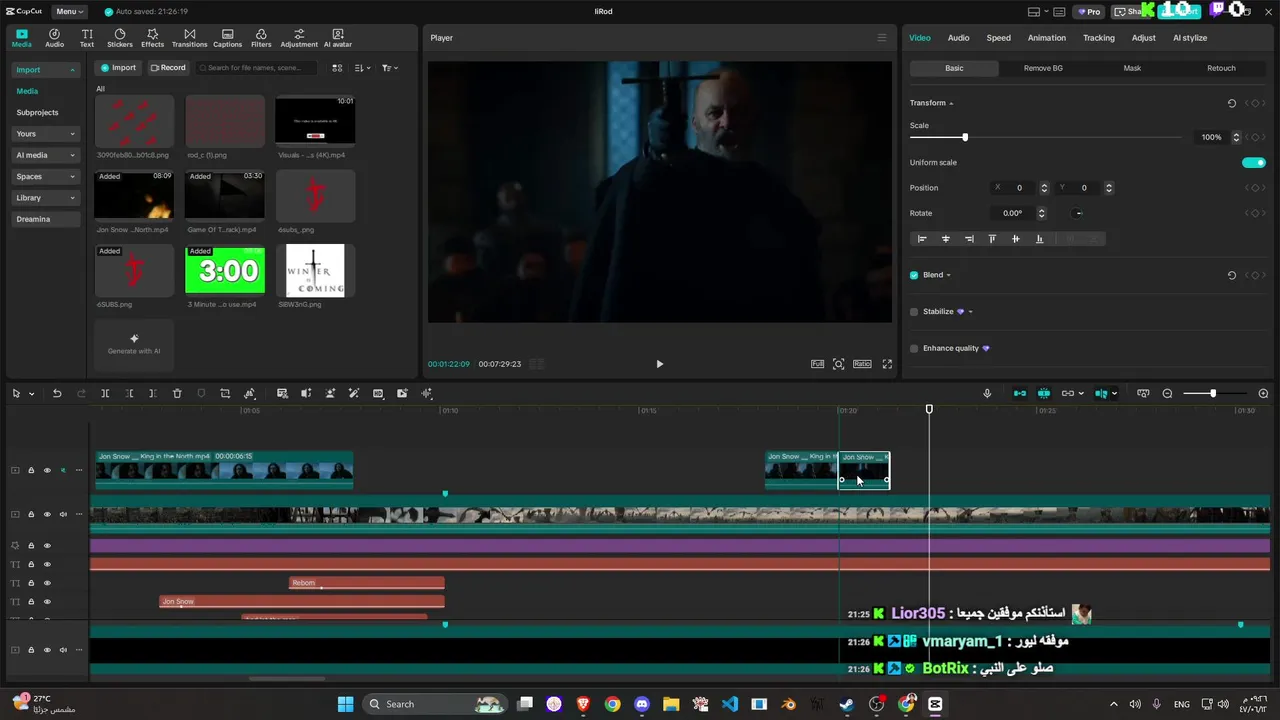
Task: Toggle main track magnet
Action: [x=1020, y=393]
